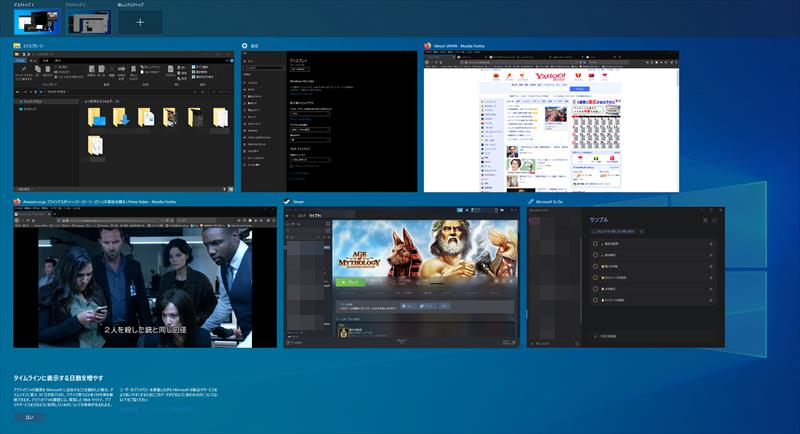Click the Settings gear icon in title
800x434 pixels.
click(245, 46)
